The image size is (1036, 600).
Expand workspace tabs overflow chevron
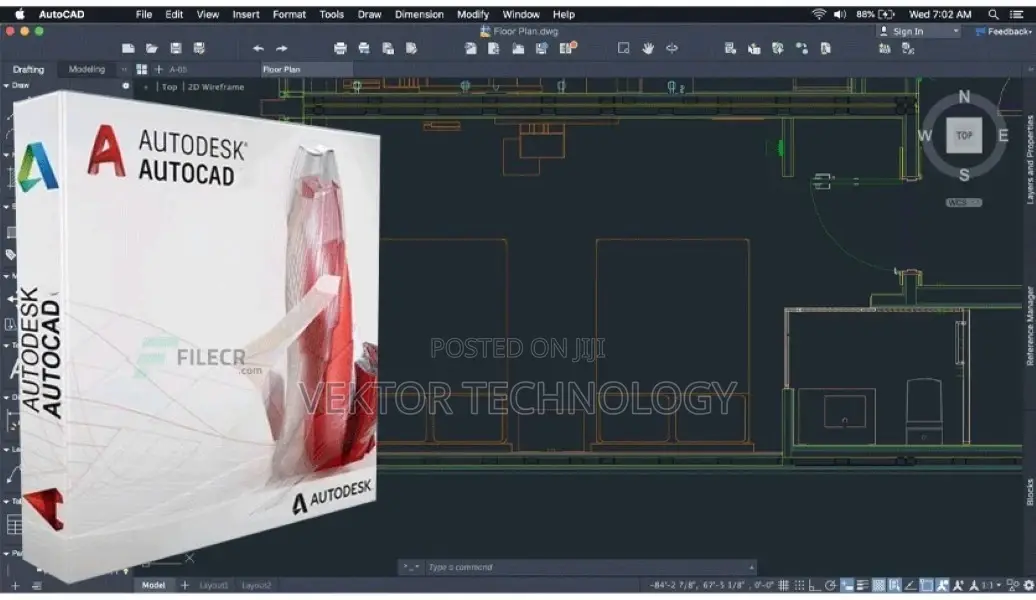(124, 69)
